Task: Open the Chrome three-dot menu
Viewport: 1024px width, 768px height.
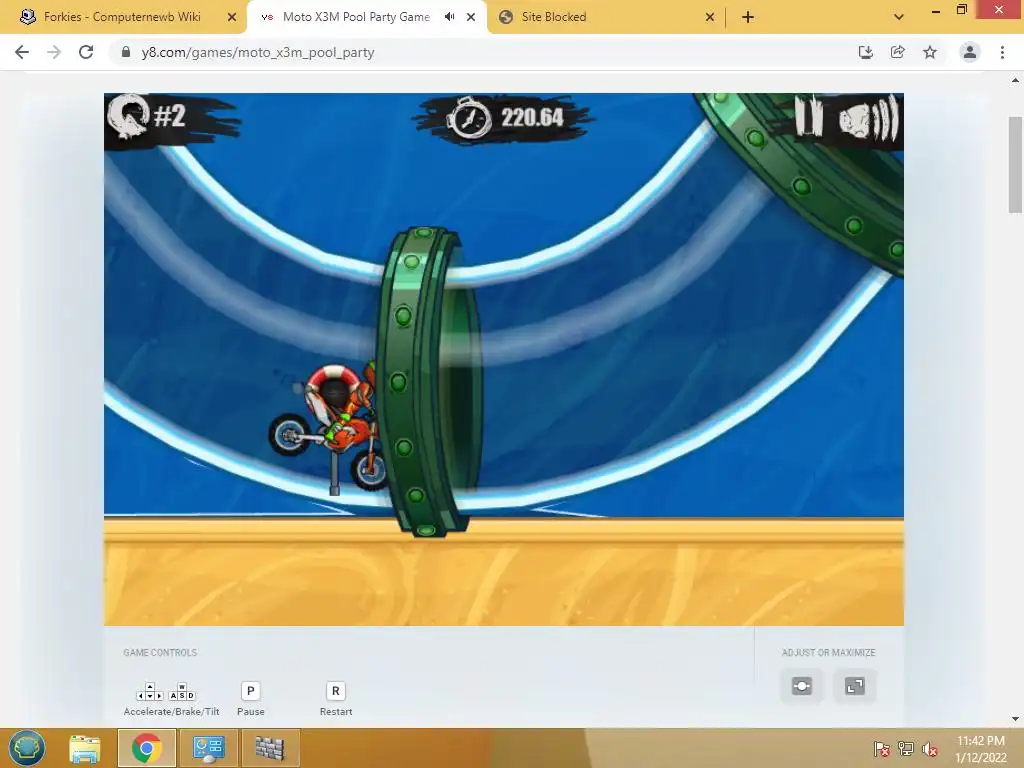Action: coord(1002,52)
